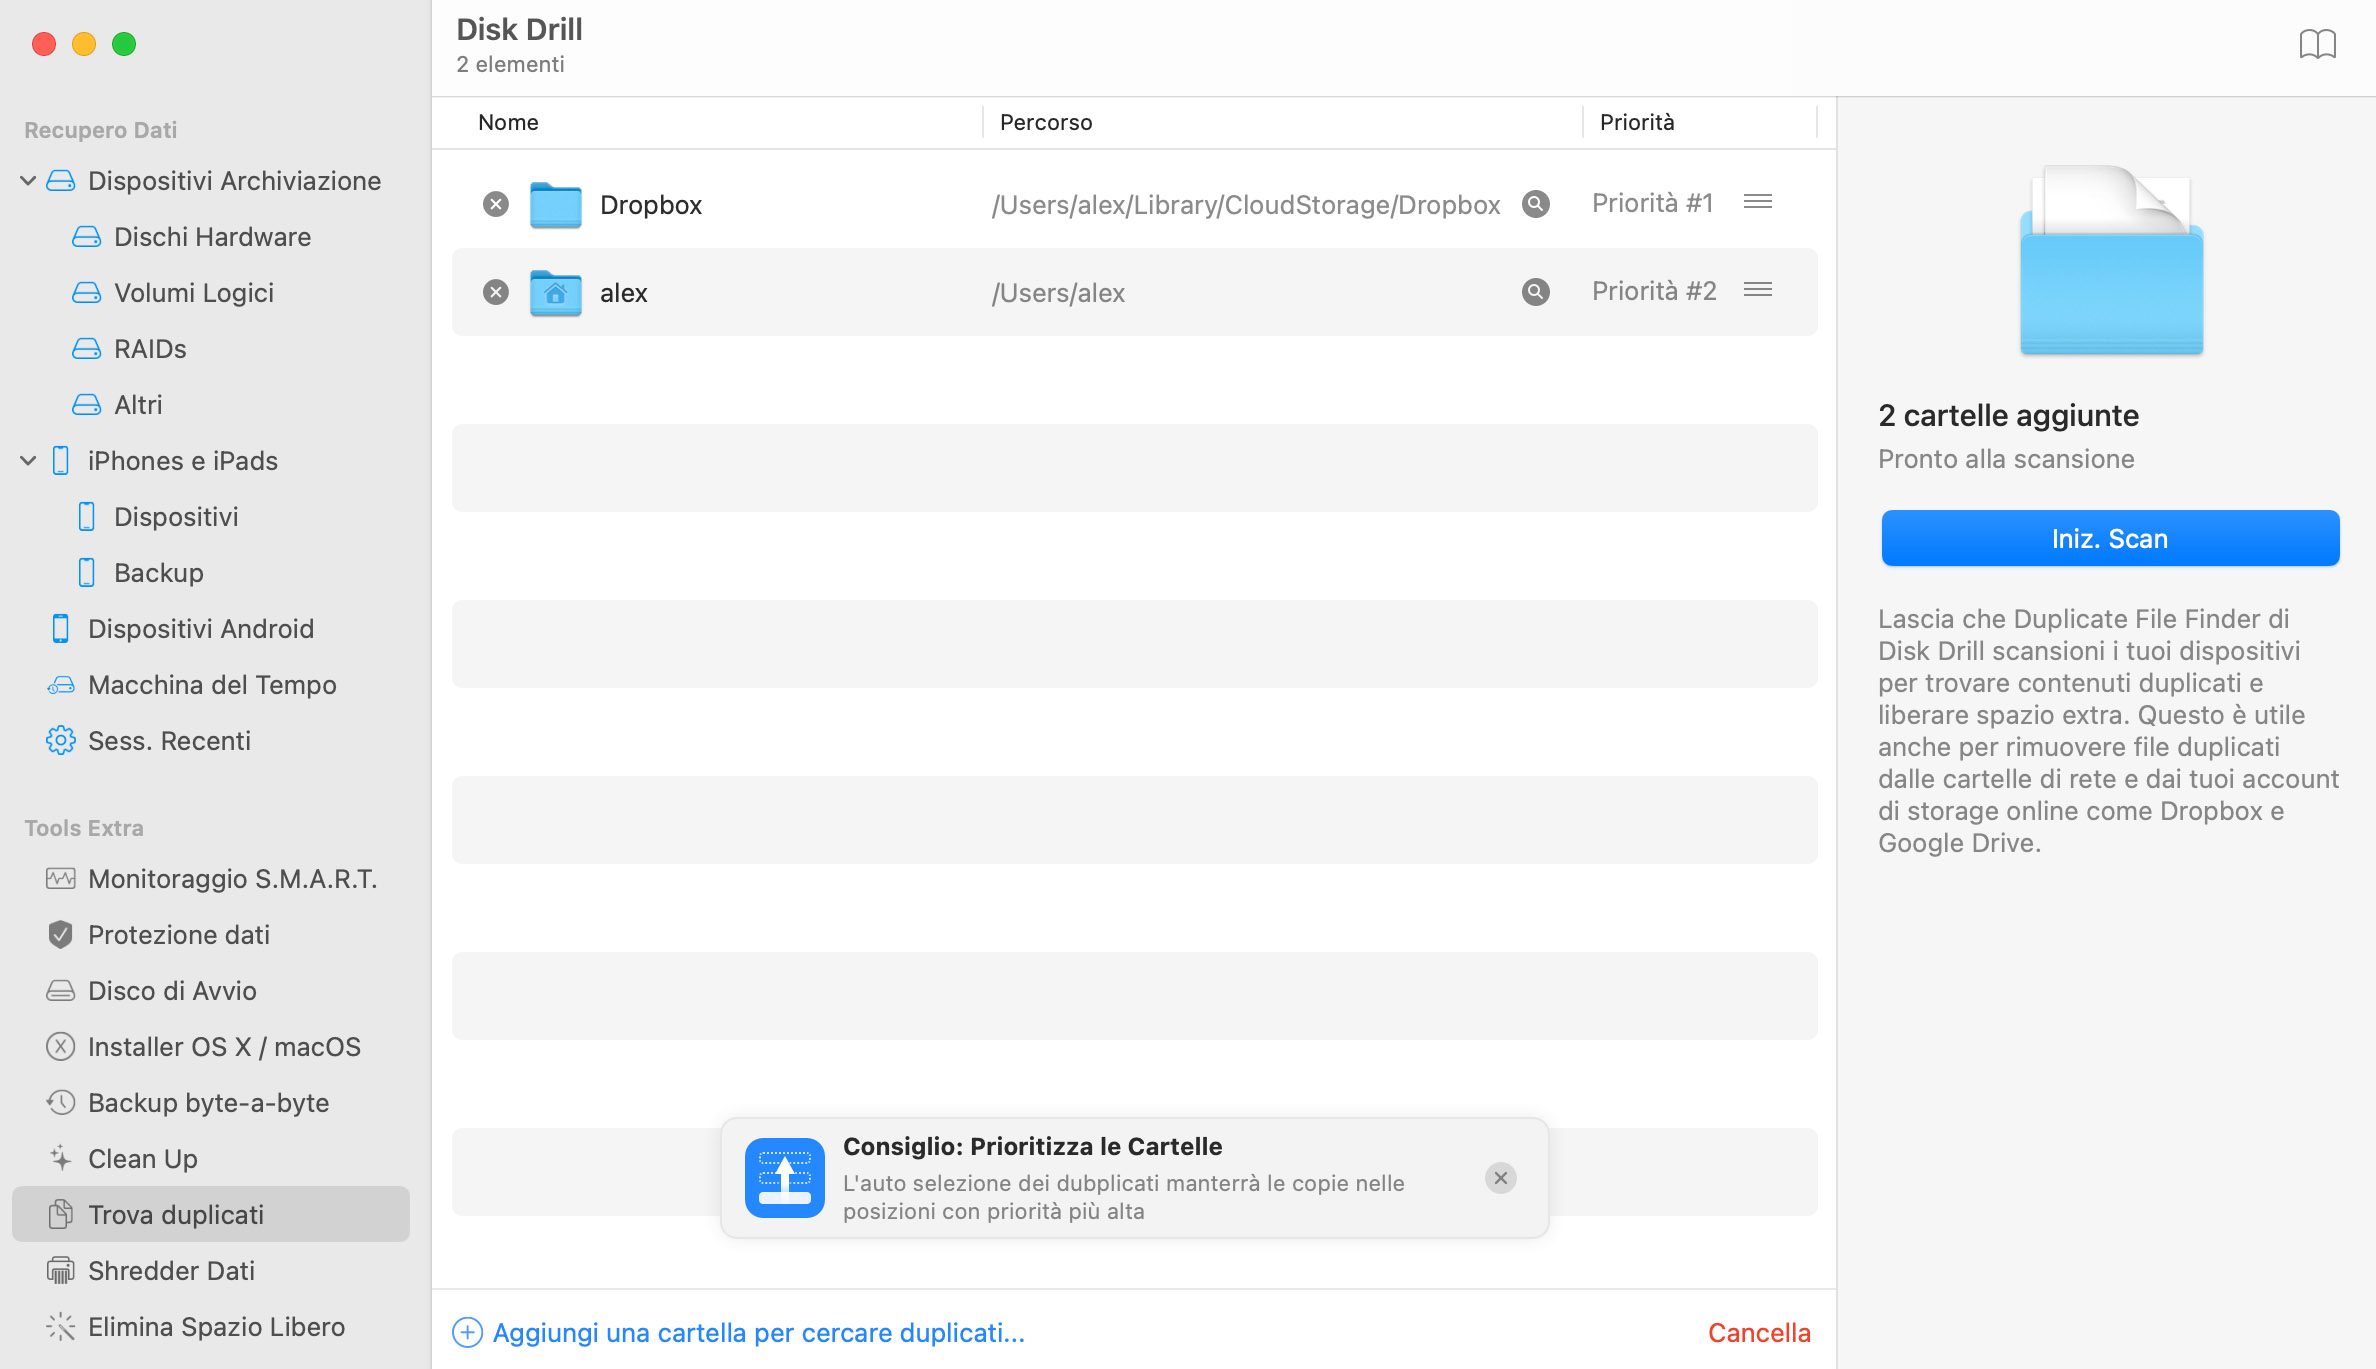Click the Macchina del Tempo icon
Screen dimensions: 2376x1369
tap(61, 685)
